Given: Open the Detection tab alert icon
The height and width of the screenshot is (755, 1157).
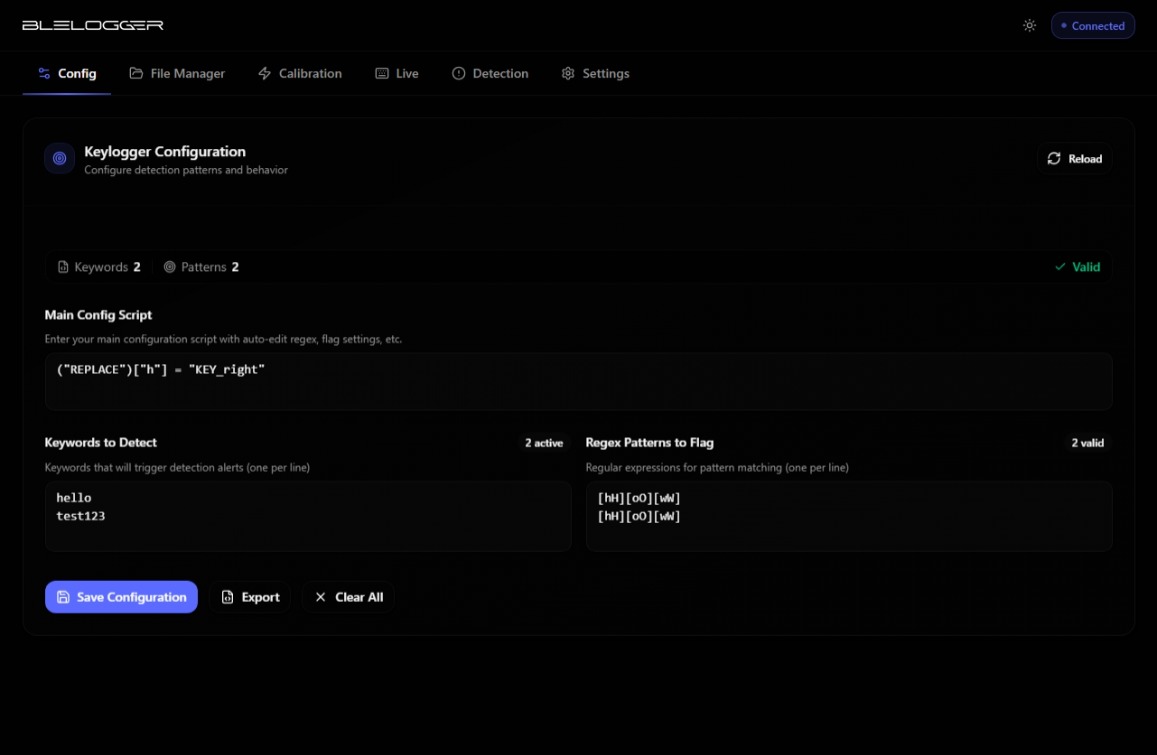Looking at the screenshot, I should 459,74.
